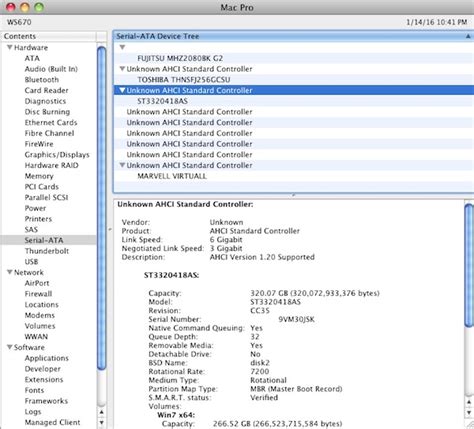Select SAS in the sidebar
474x429 pixels.
(x=31, y=229)
